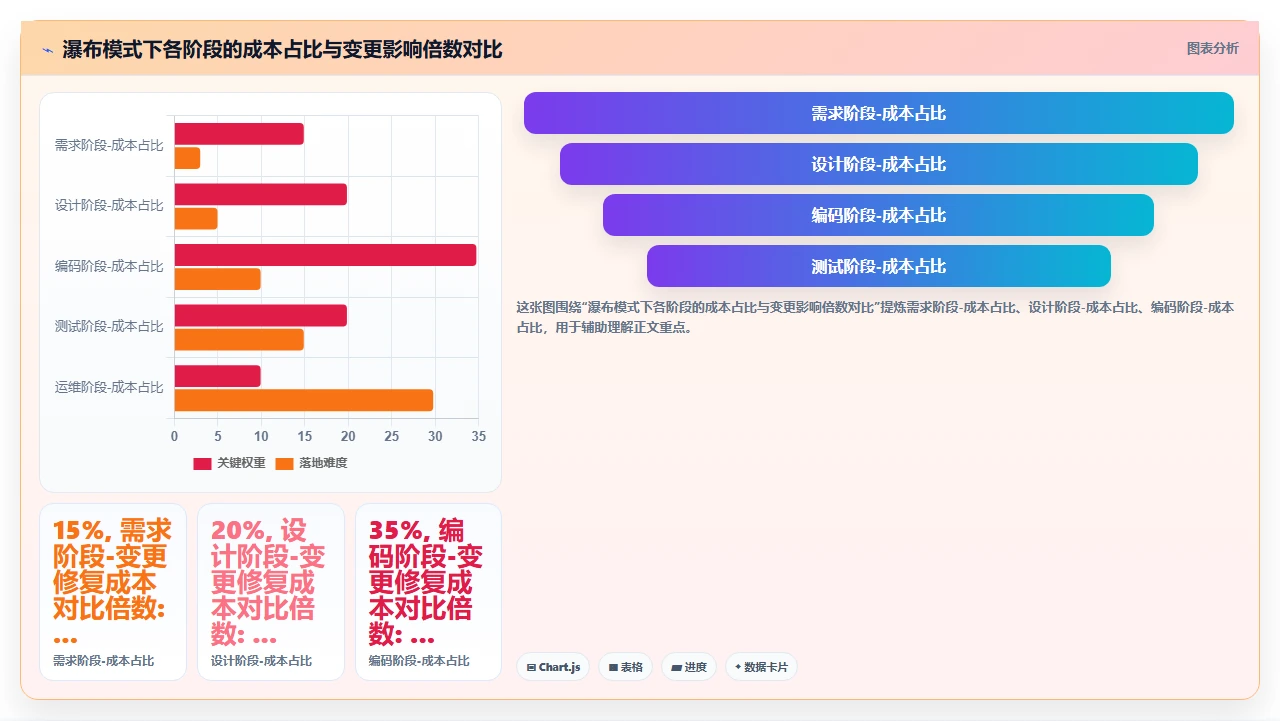Image resolution: width=1280 pixels, height=721 pixels.
Task: Click the icon beside the chart title
Action: pyautogui.click(x=48, y=49)
